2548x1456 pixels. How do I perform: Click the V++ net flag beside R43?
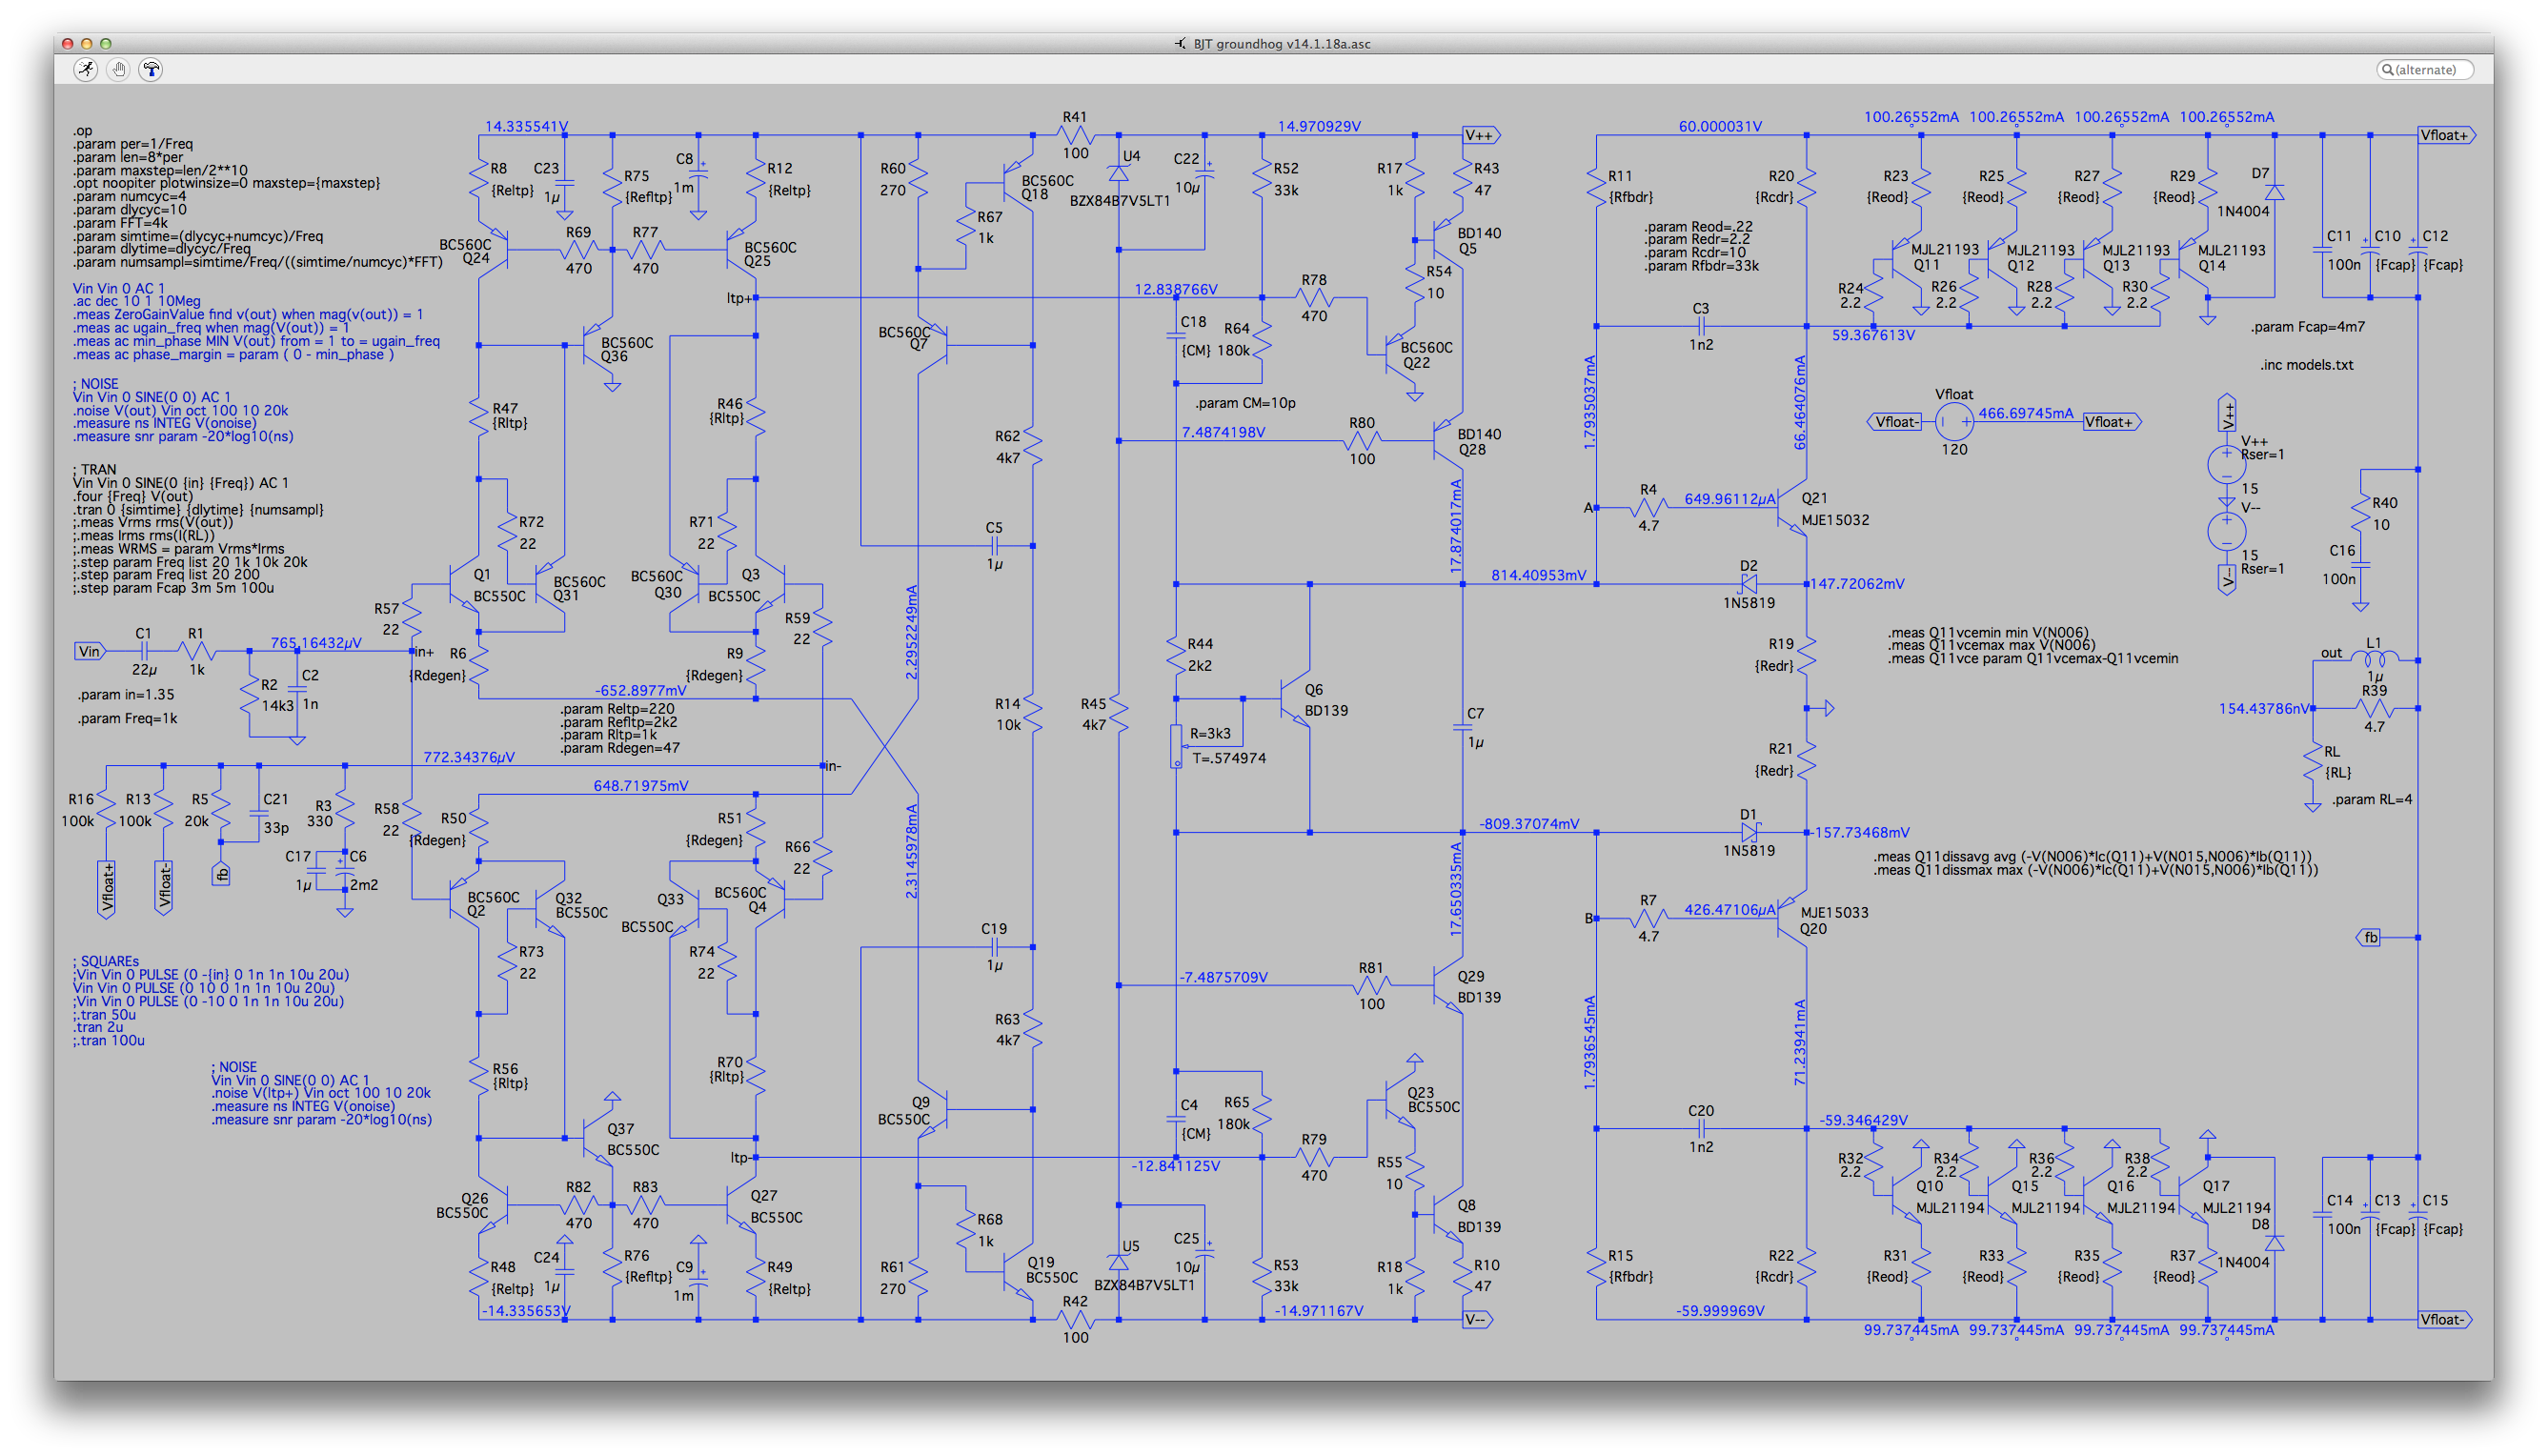click(1481, 135)
